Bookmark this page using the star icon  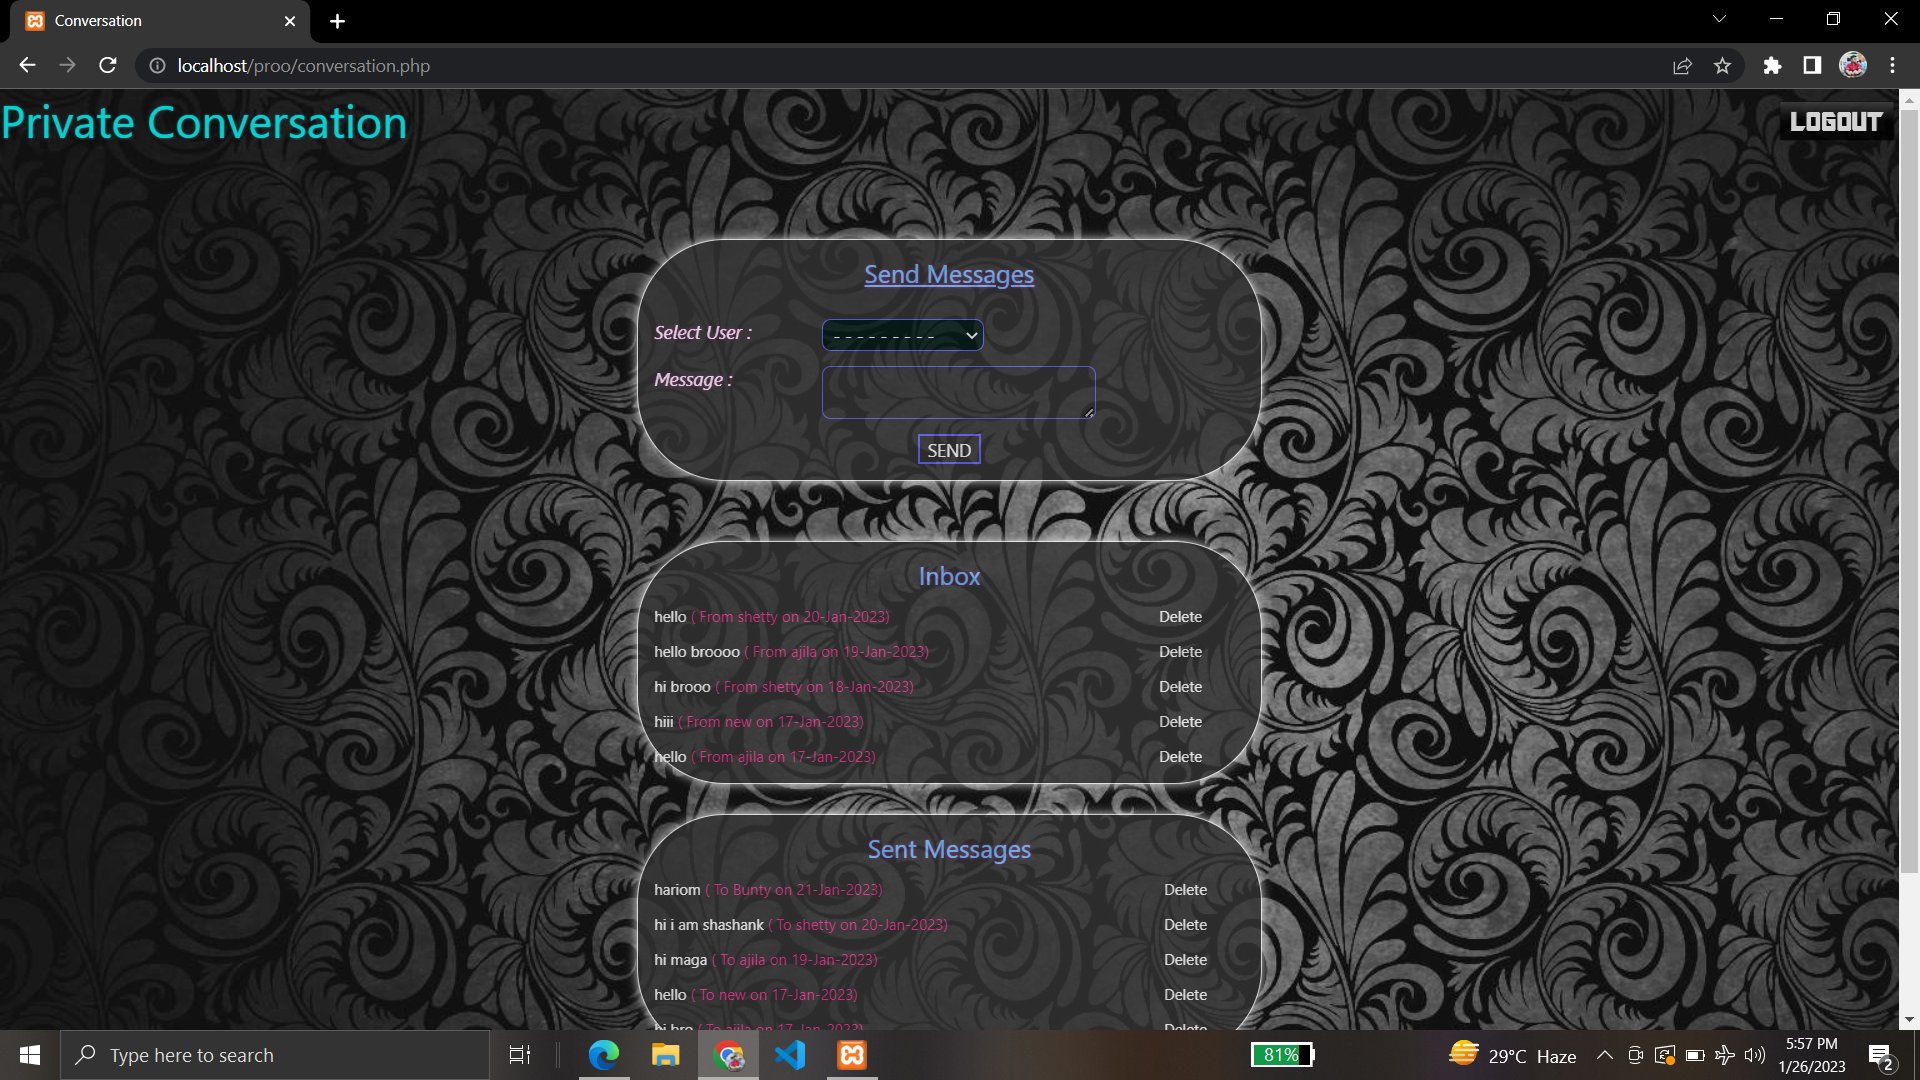tap(1723, 65)
